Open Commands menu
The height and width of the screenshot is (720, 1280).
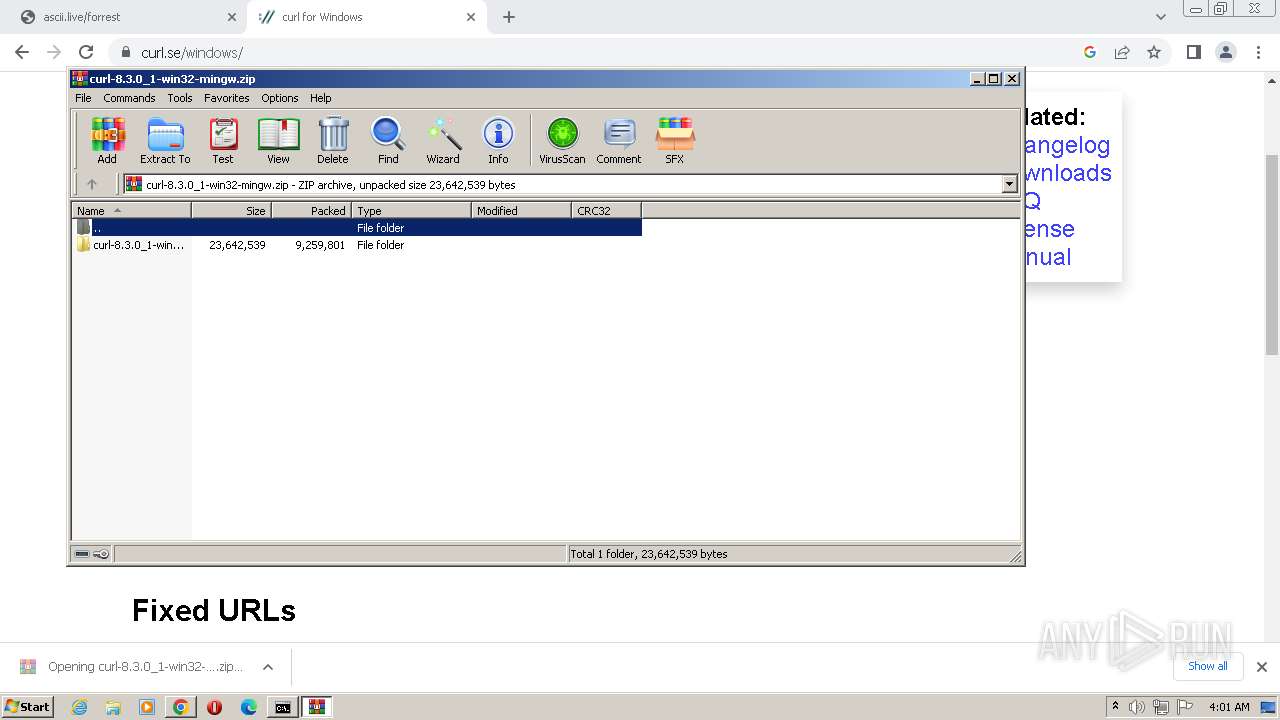coord(129,98)
